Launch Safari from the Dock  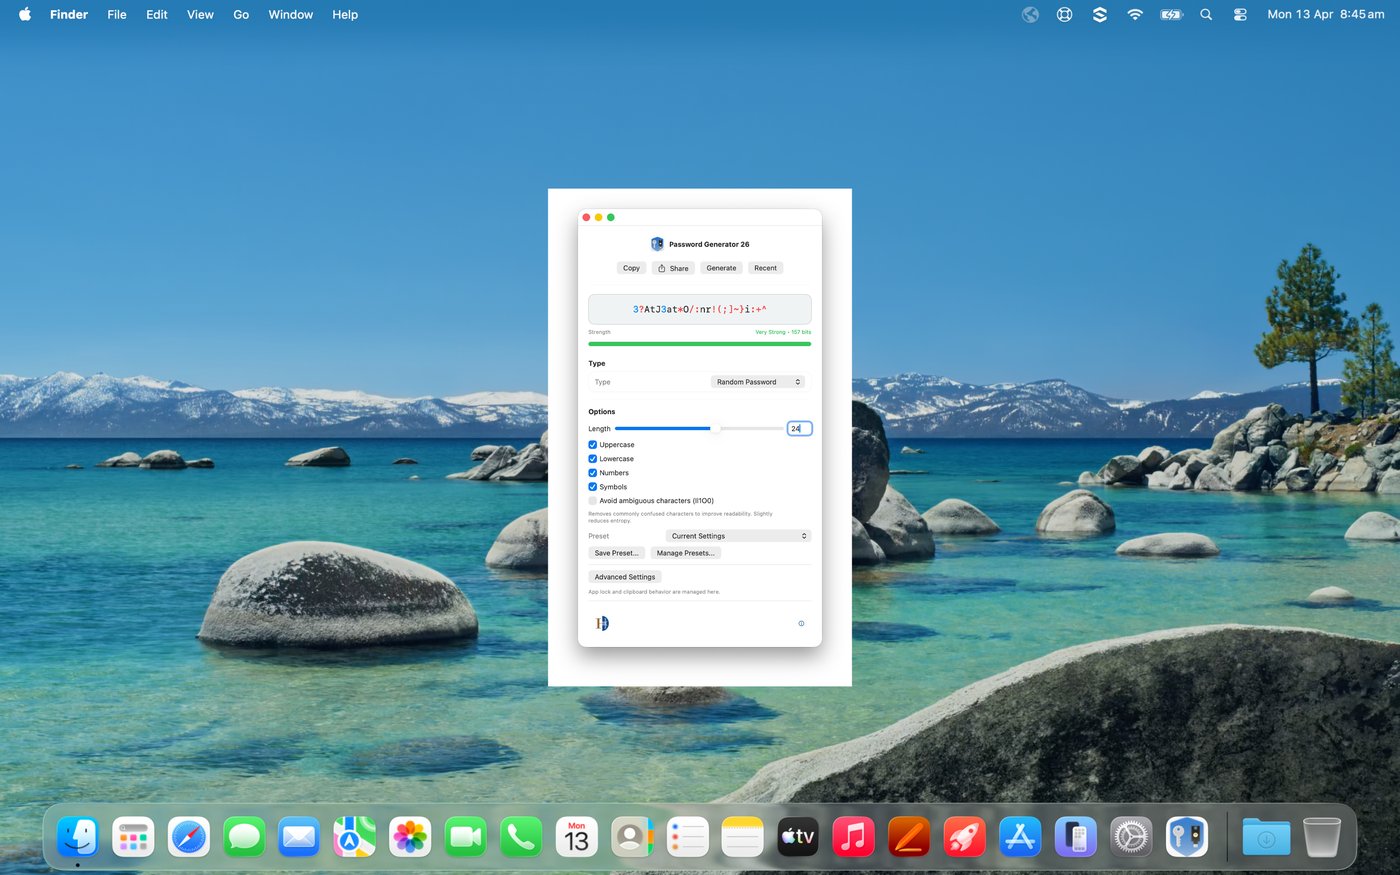tap(189, 837)
